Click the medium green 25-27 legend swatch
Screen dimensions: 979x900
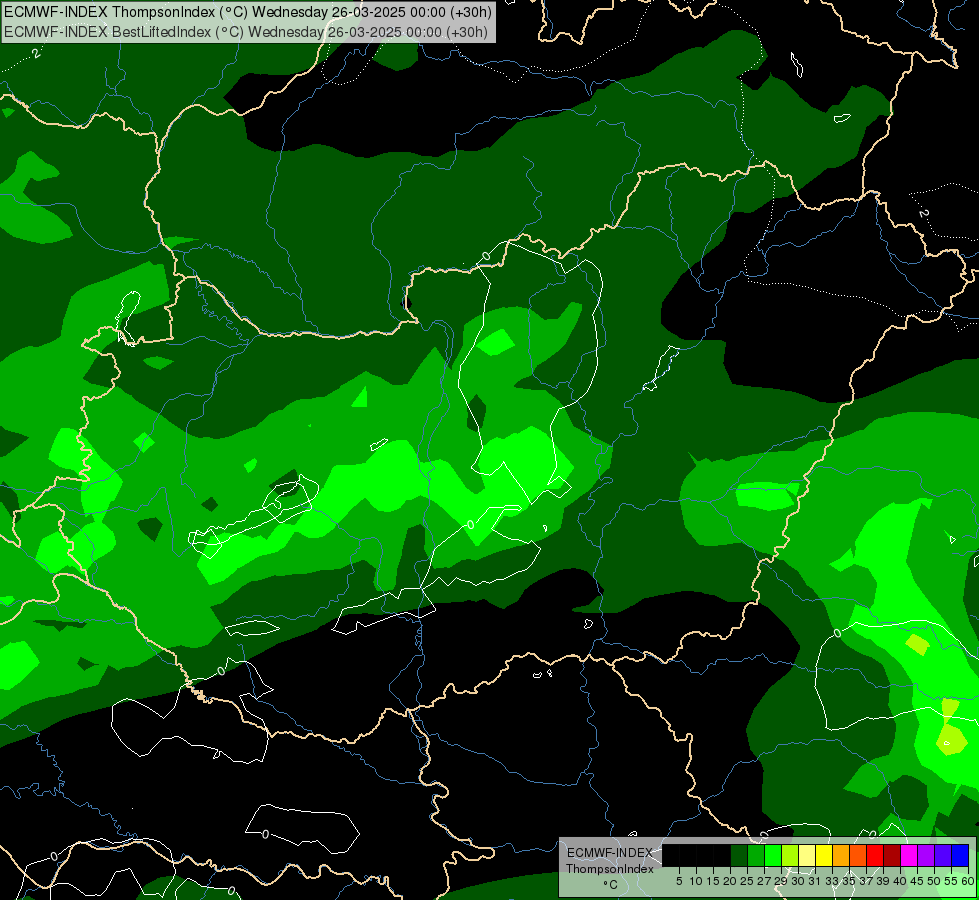(x=756, y=855)
